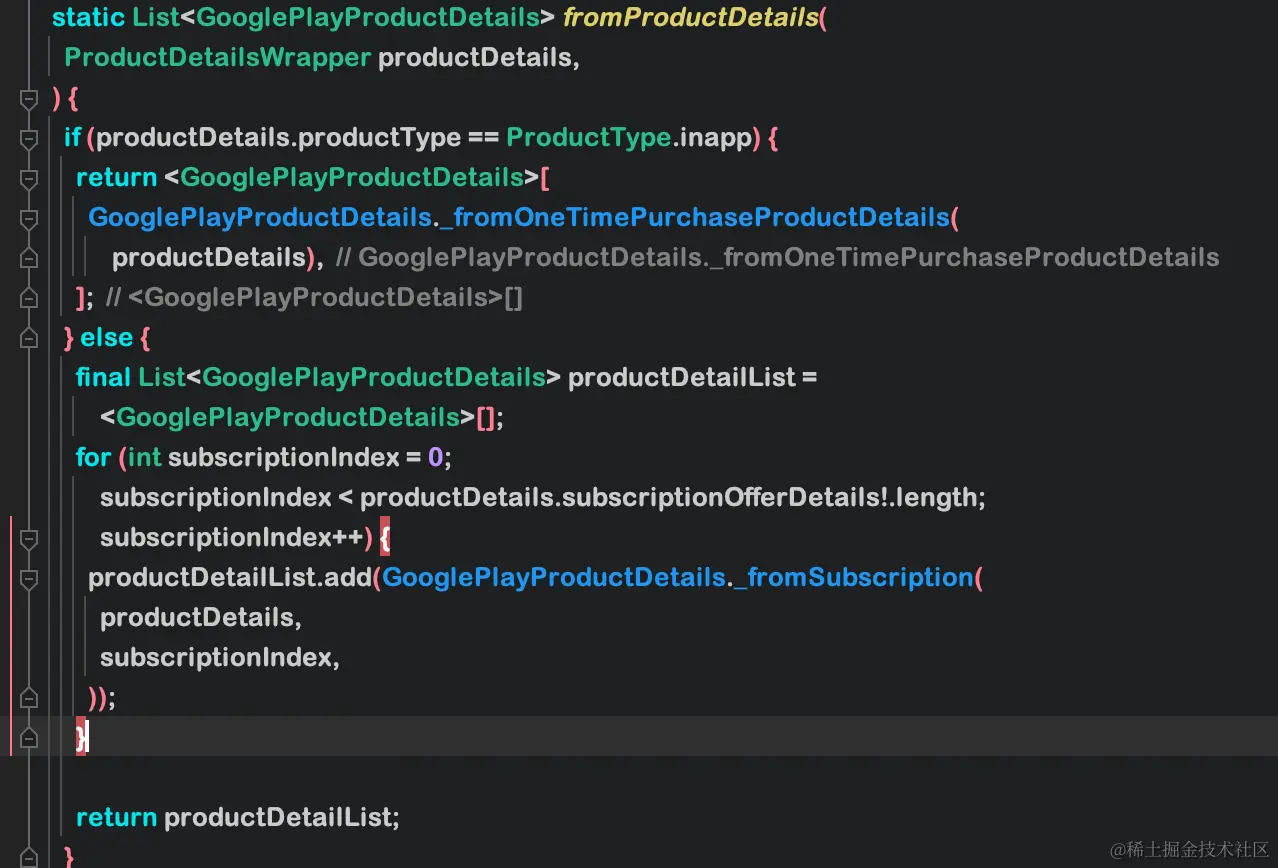Collapse the "} else {" block
This screenshot has width=1278, height=868.
click(x=28, y=338)
